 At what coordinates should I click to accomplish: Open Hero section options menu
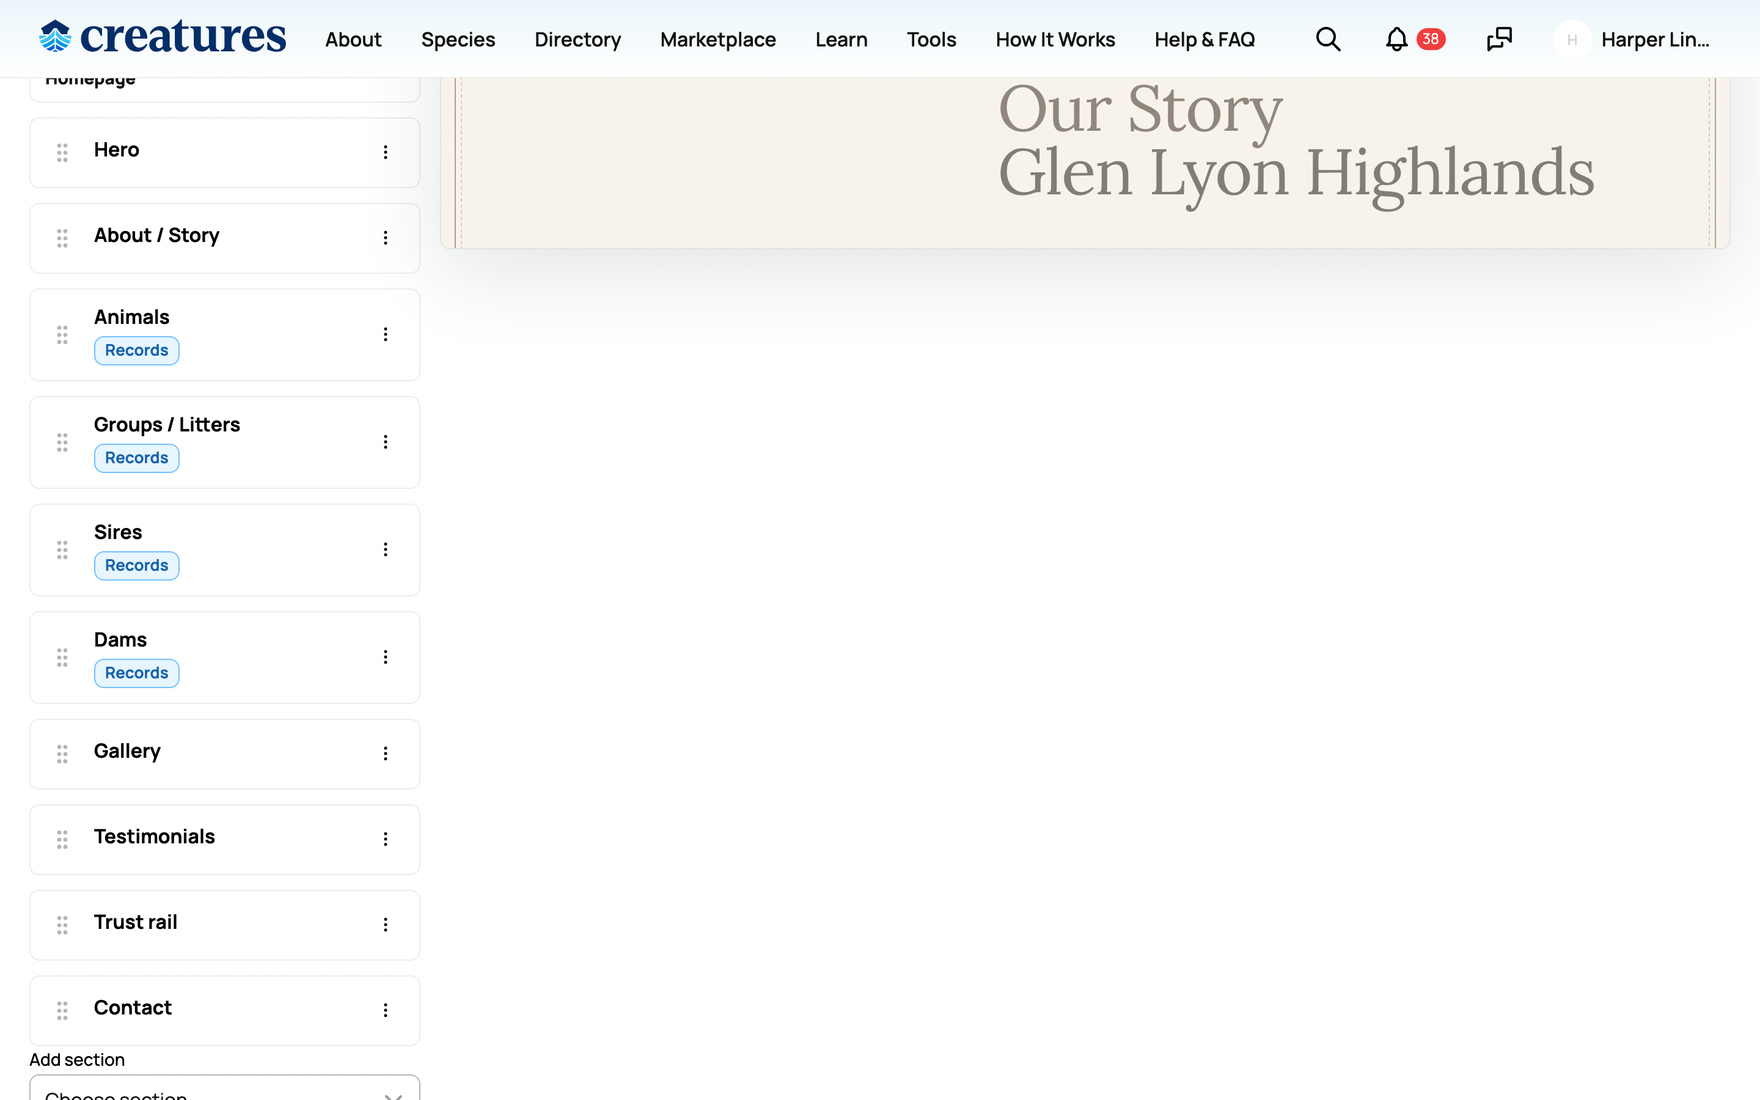[385, 152]
